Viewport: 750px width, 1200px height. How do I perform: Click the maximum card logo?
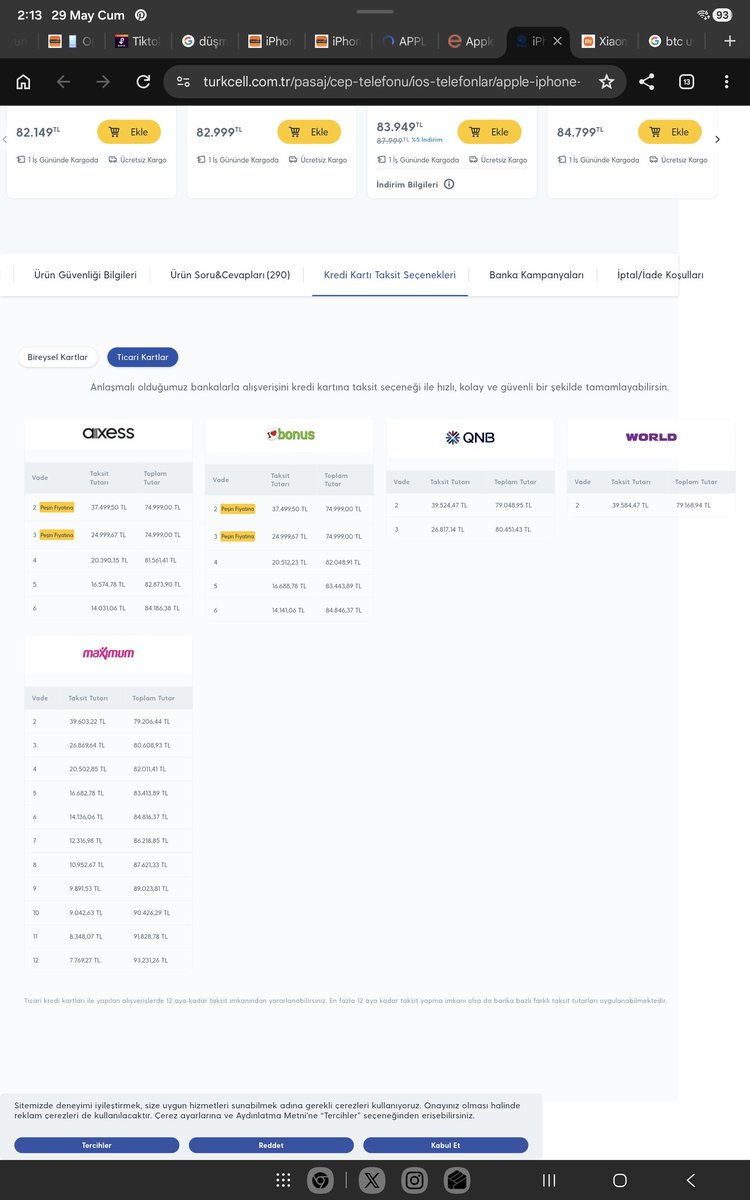coord(108,653)
